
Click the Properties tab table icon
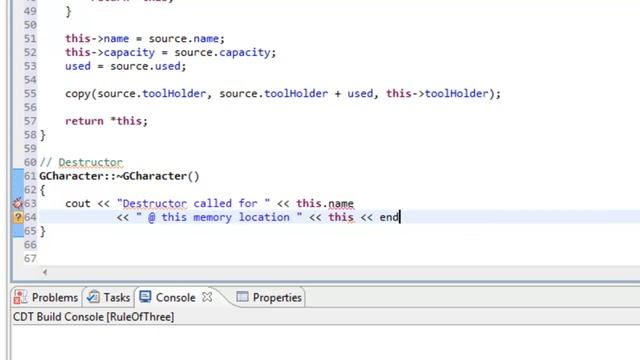pos(242,297)
